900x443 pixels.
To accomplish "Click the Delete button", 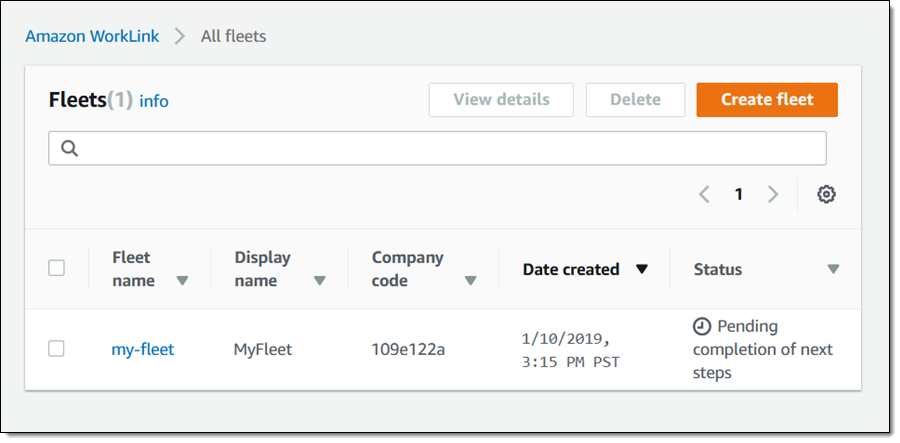I will point(635,100).
